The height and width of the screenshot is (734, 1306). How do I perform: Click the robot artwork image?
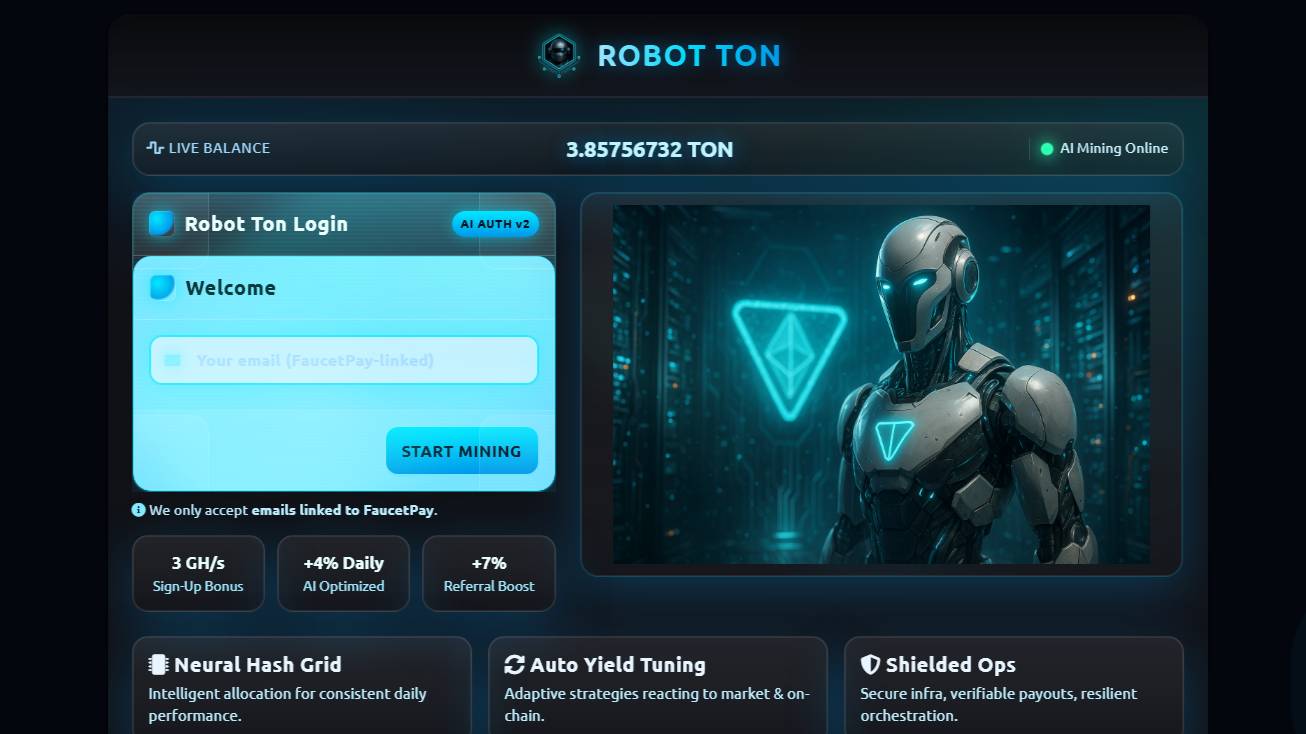(881, 384)
